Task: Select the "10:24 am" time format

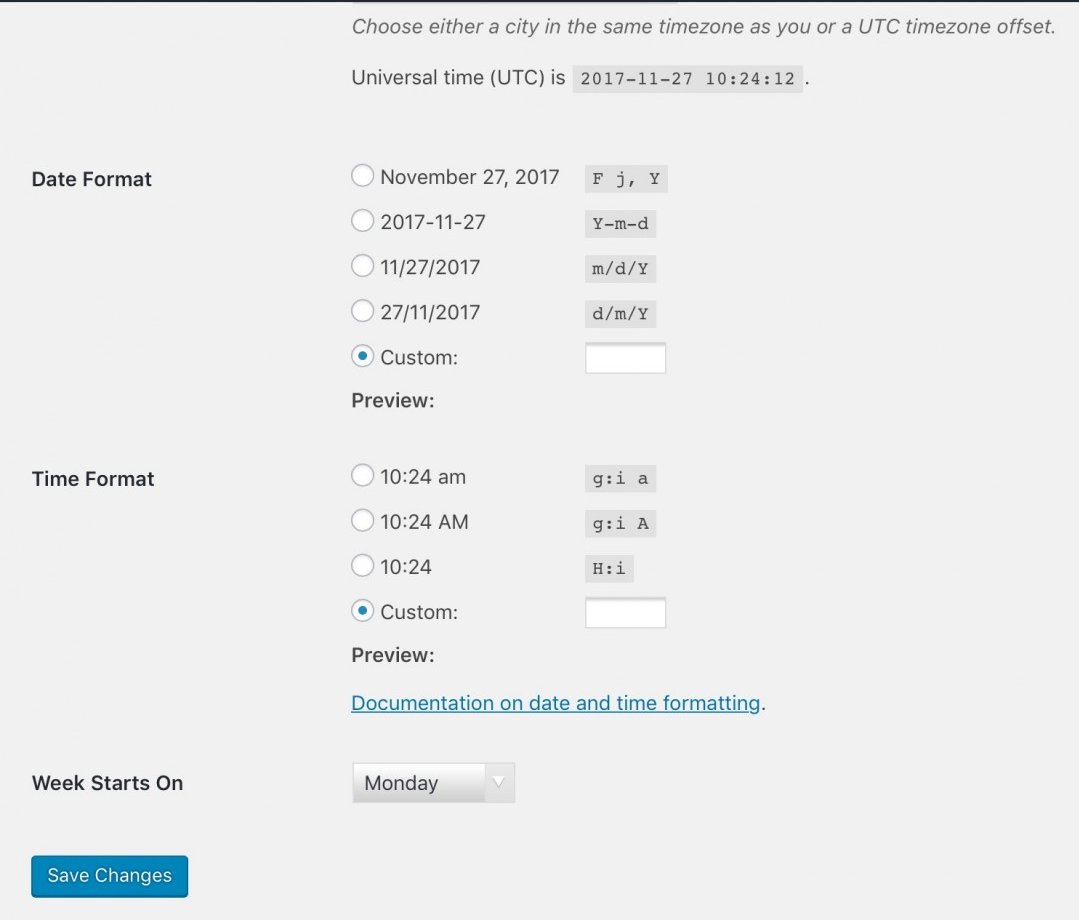Action: point(362,475)
